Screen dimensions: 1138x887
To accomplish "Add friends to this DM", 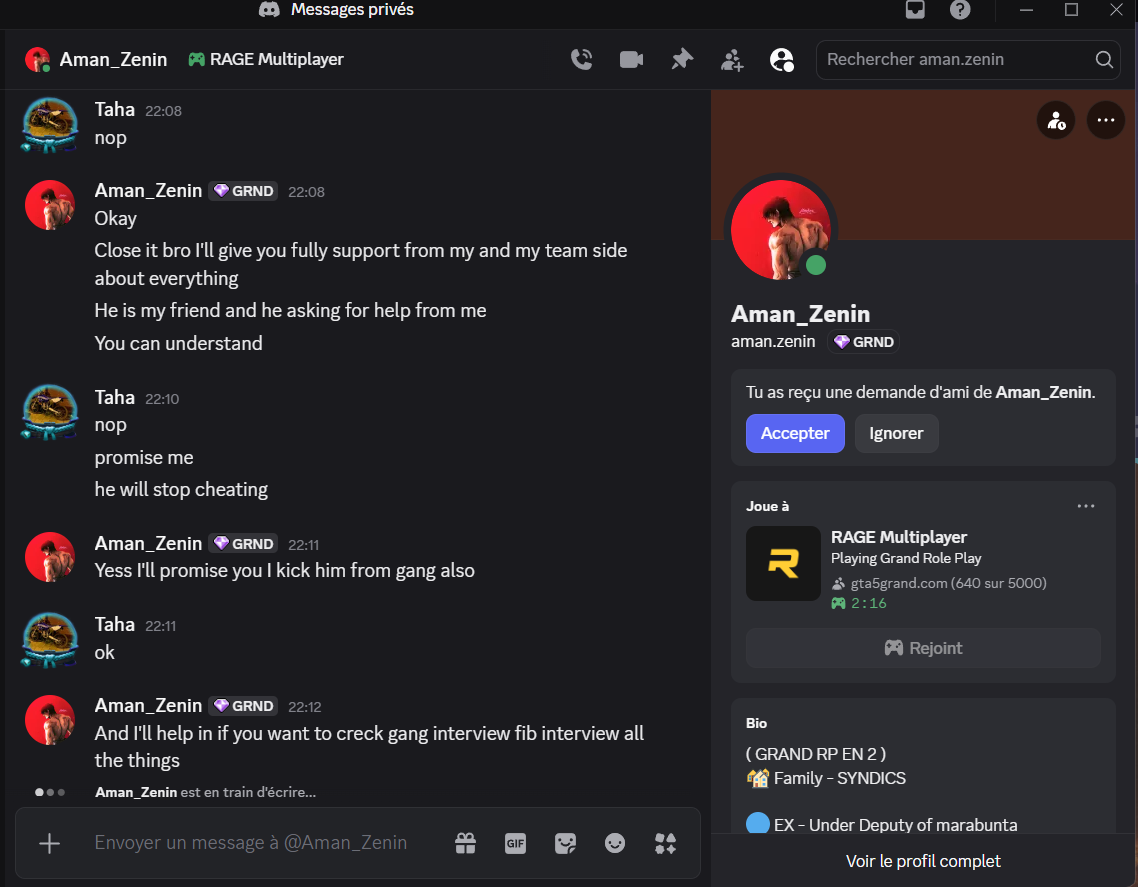I will pos(732,60).
